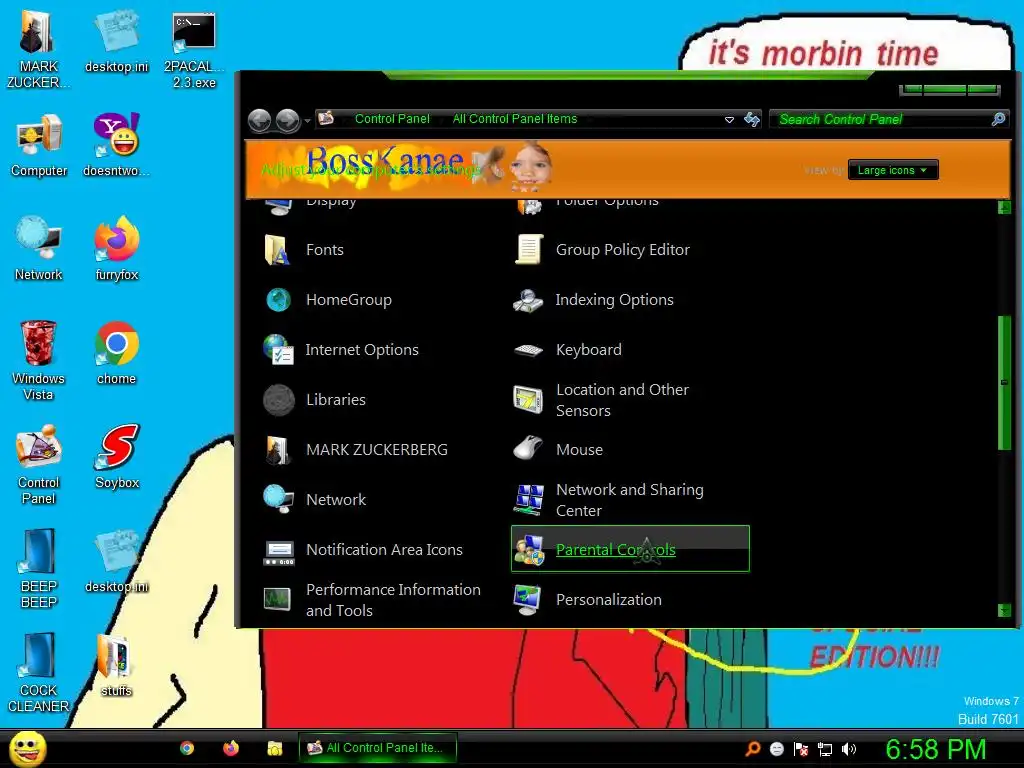This screenshot has width=1024, height=768.
Task: Click the scrollbar down arrow in Control Panel
Action: point(1004,610)
